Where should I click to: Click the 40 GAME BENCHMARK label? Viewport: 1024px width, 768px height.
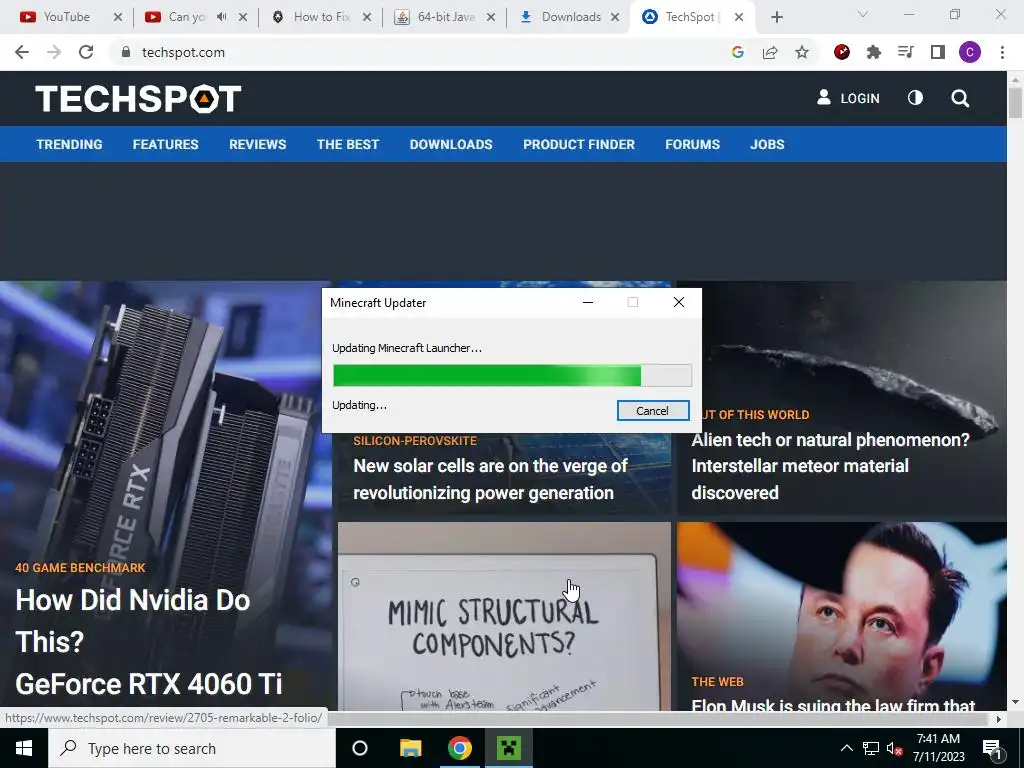80,568
